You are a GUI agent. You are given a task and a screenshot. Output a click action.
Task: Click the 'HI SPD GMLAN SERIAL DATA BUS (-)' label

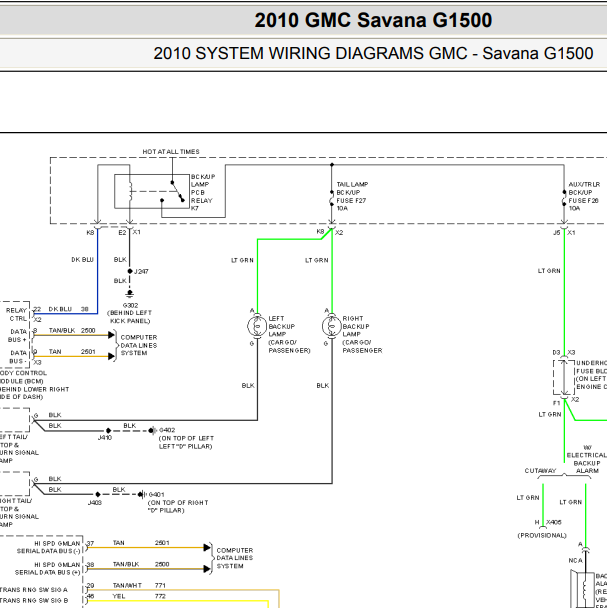[48, 547]
